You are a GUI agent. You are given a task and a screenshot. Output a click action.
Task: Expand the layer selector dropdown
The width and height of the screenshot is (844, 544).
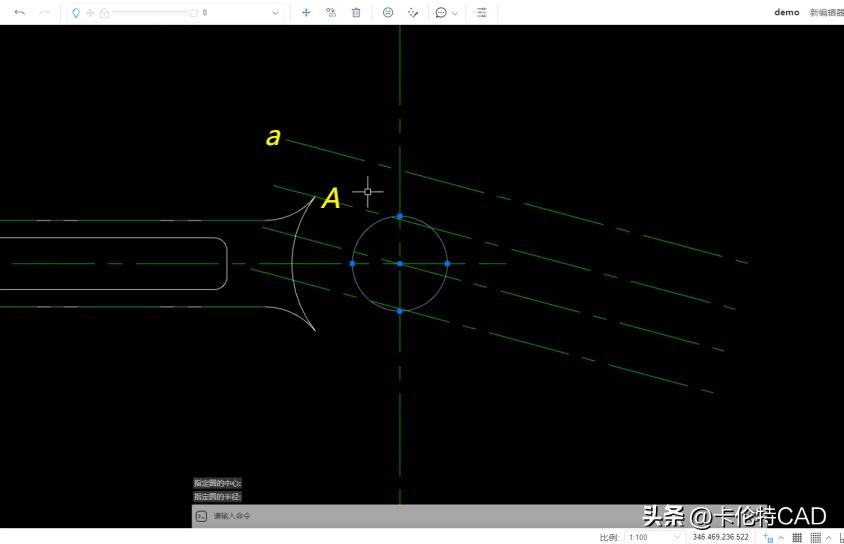[x=275, y=13]
